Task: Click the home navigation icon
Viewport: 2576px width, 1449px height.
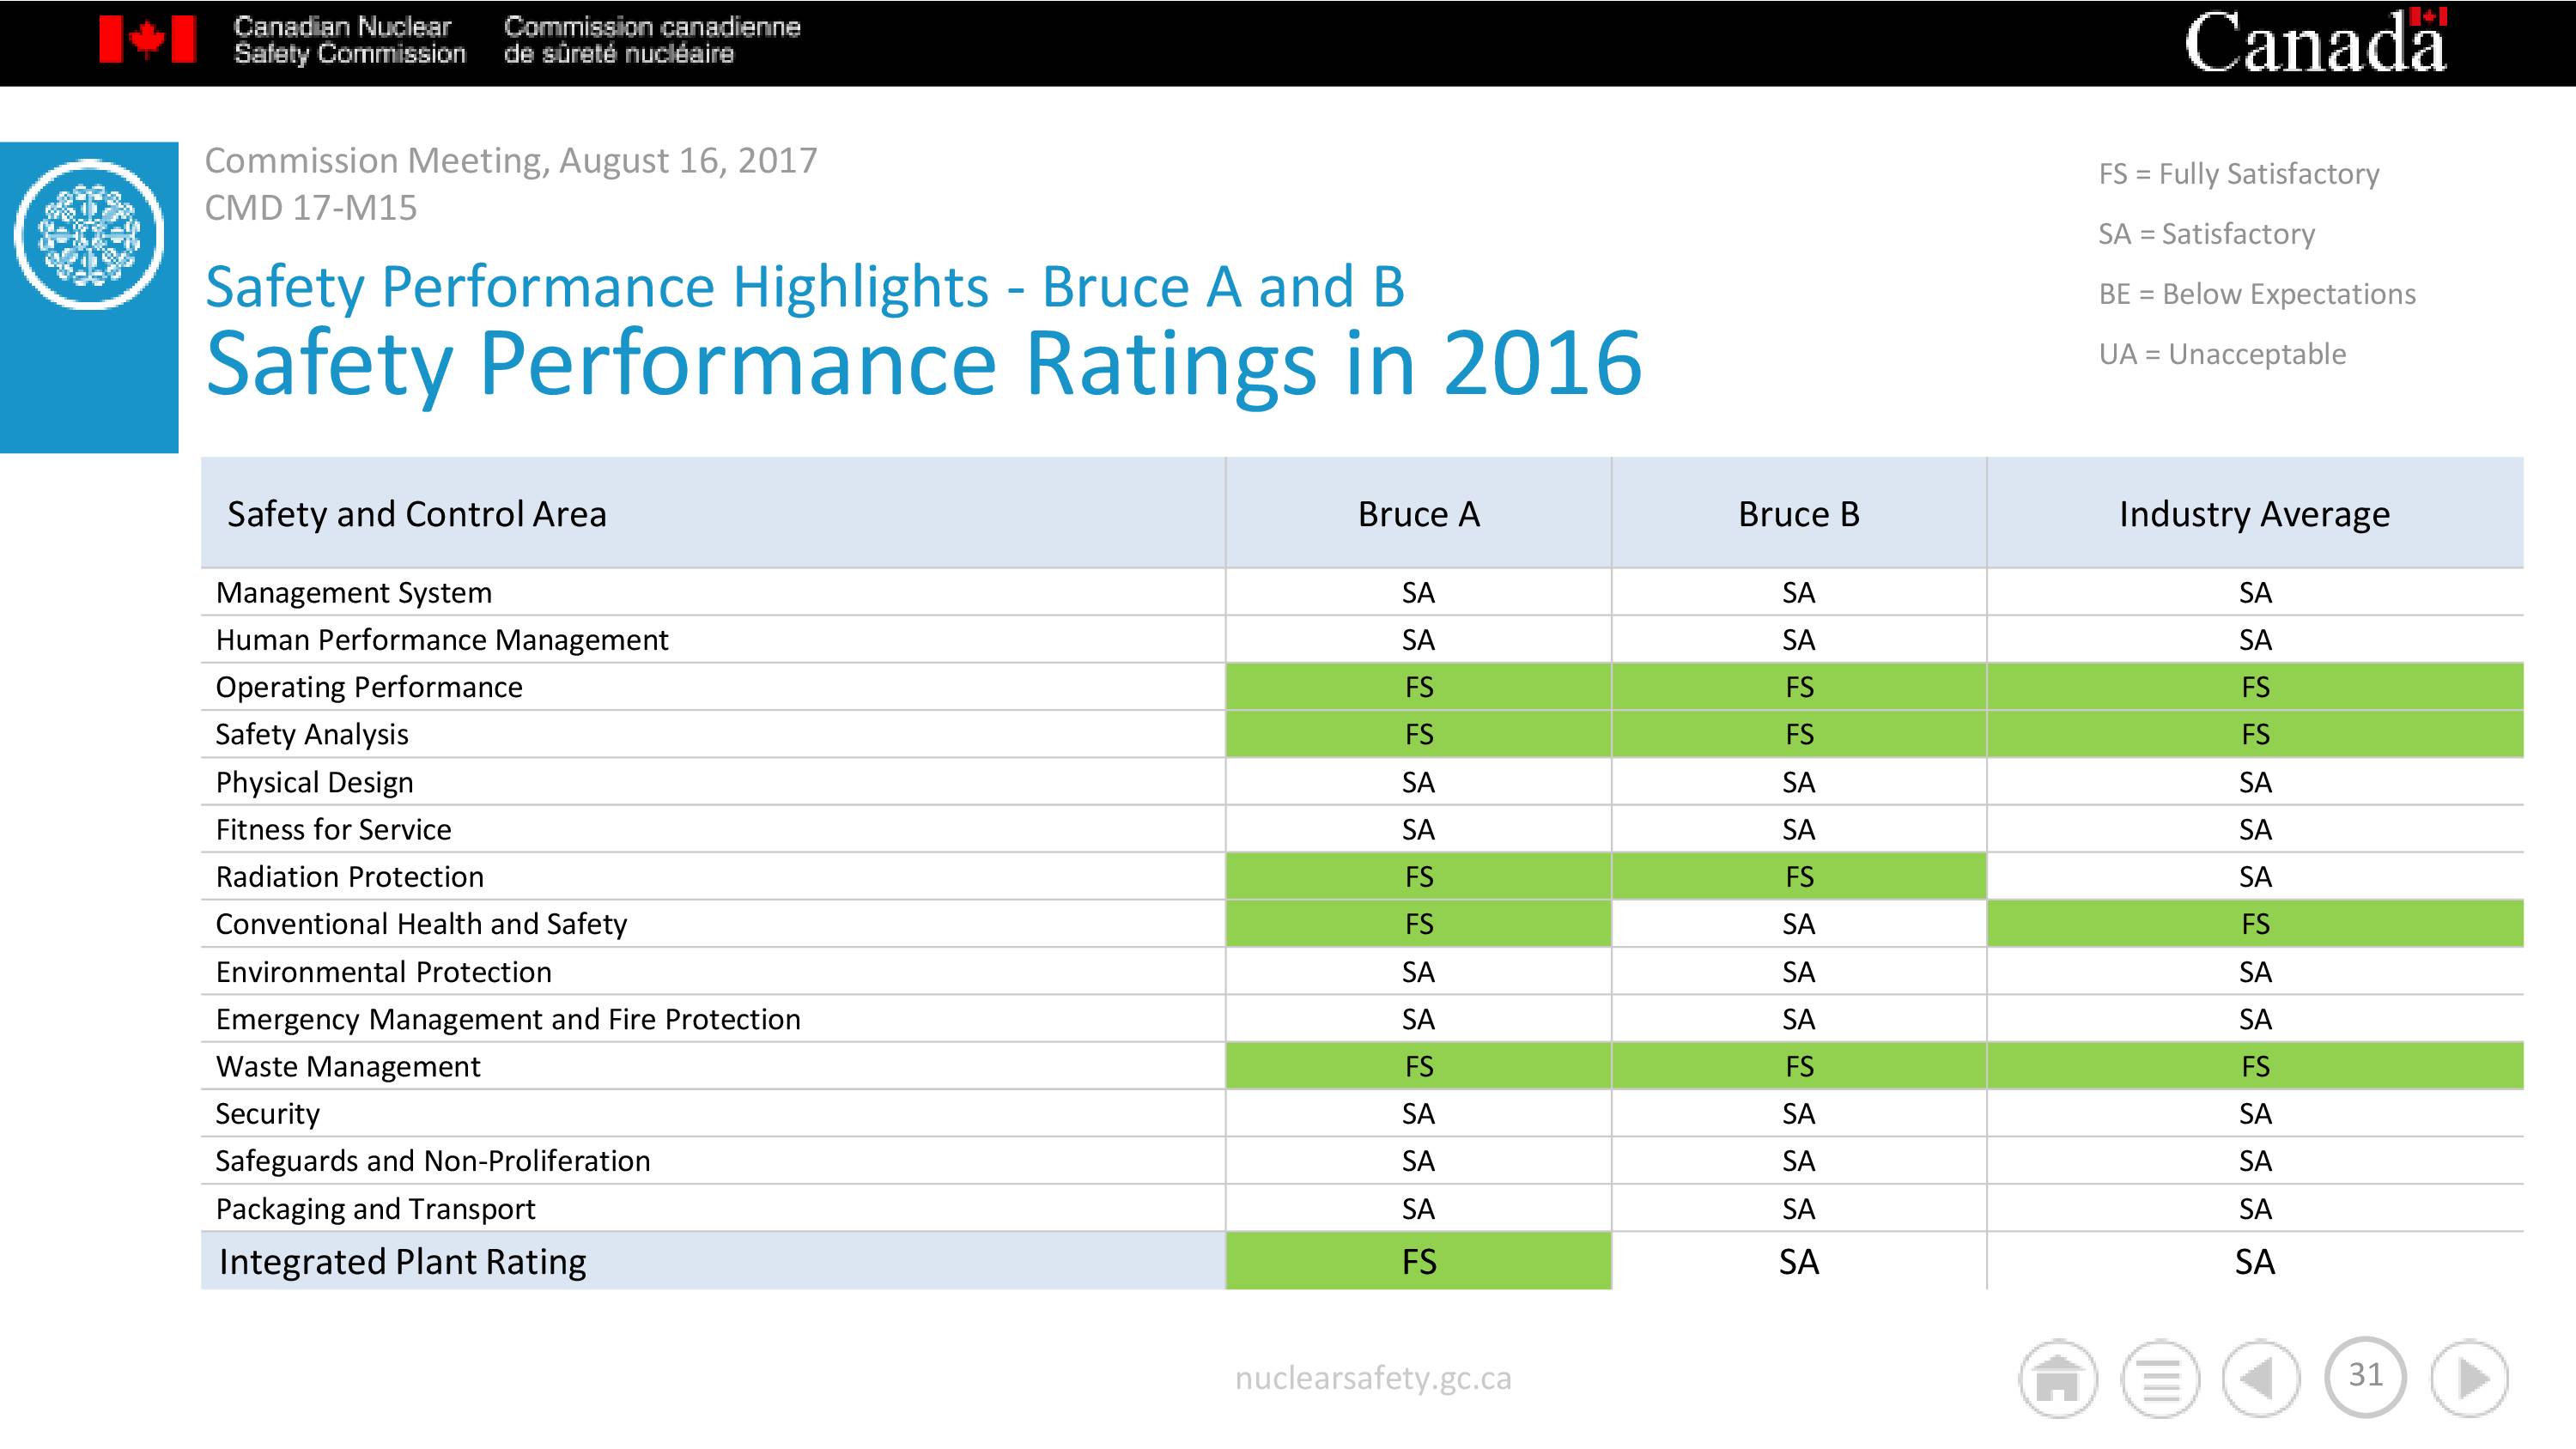Action: [x=2057, y=1379]
